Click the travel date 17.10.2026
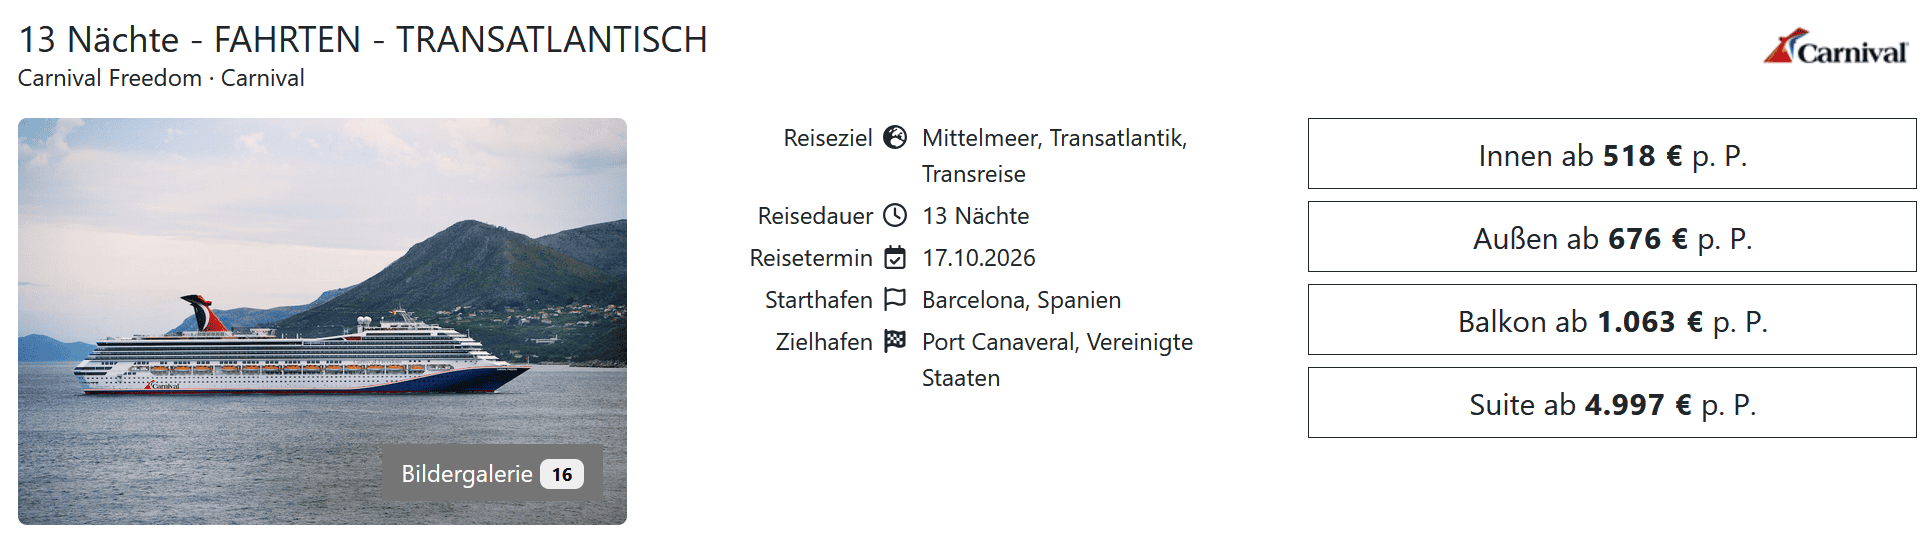 click(x=978, y=258)
